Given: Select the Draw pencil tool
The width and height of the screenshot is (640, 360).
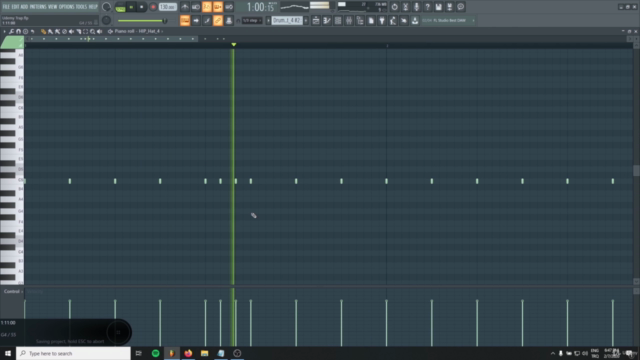Looking at the screenshot, I should pyautogui.click(x=43, y=31).
